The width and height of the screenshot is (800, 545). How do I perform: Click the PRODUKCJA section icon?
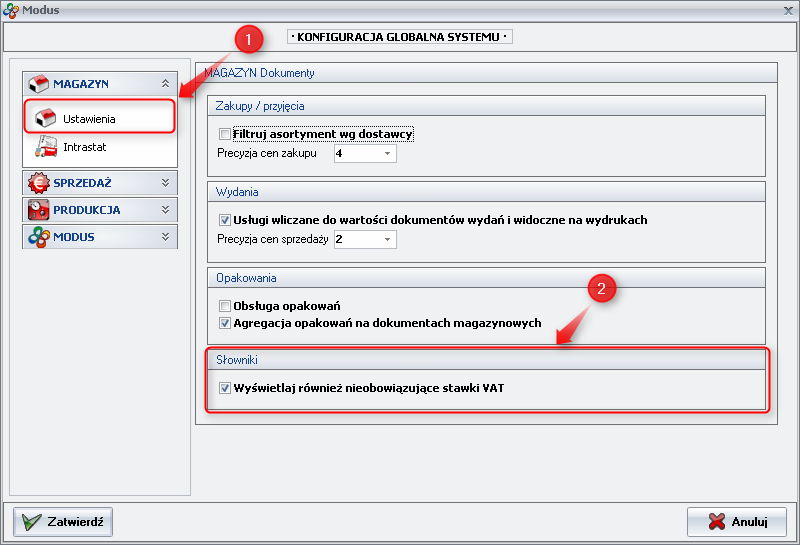[x=39, y=210]
